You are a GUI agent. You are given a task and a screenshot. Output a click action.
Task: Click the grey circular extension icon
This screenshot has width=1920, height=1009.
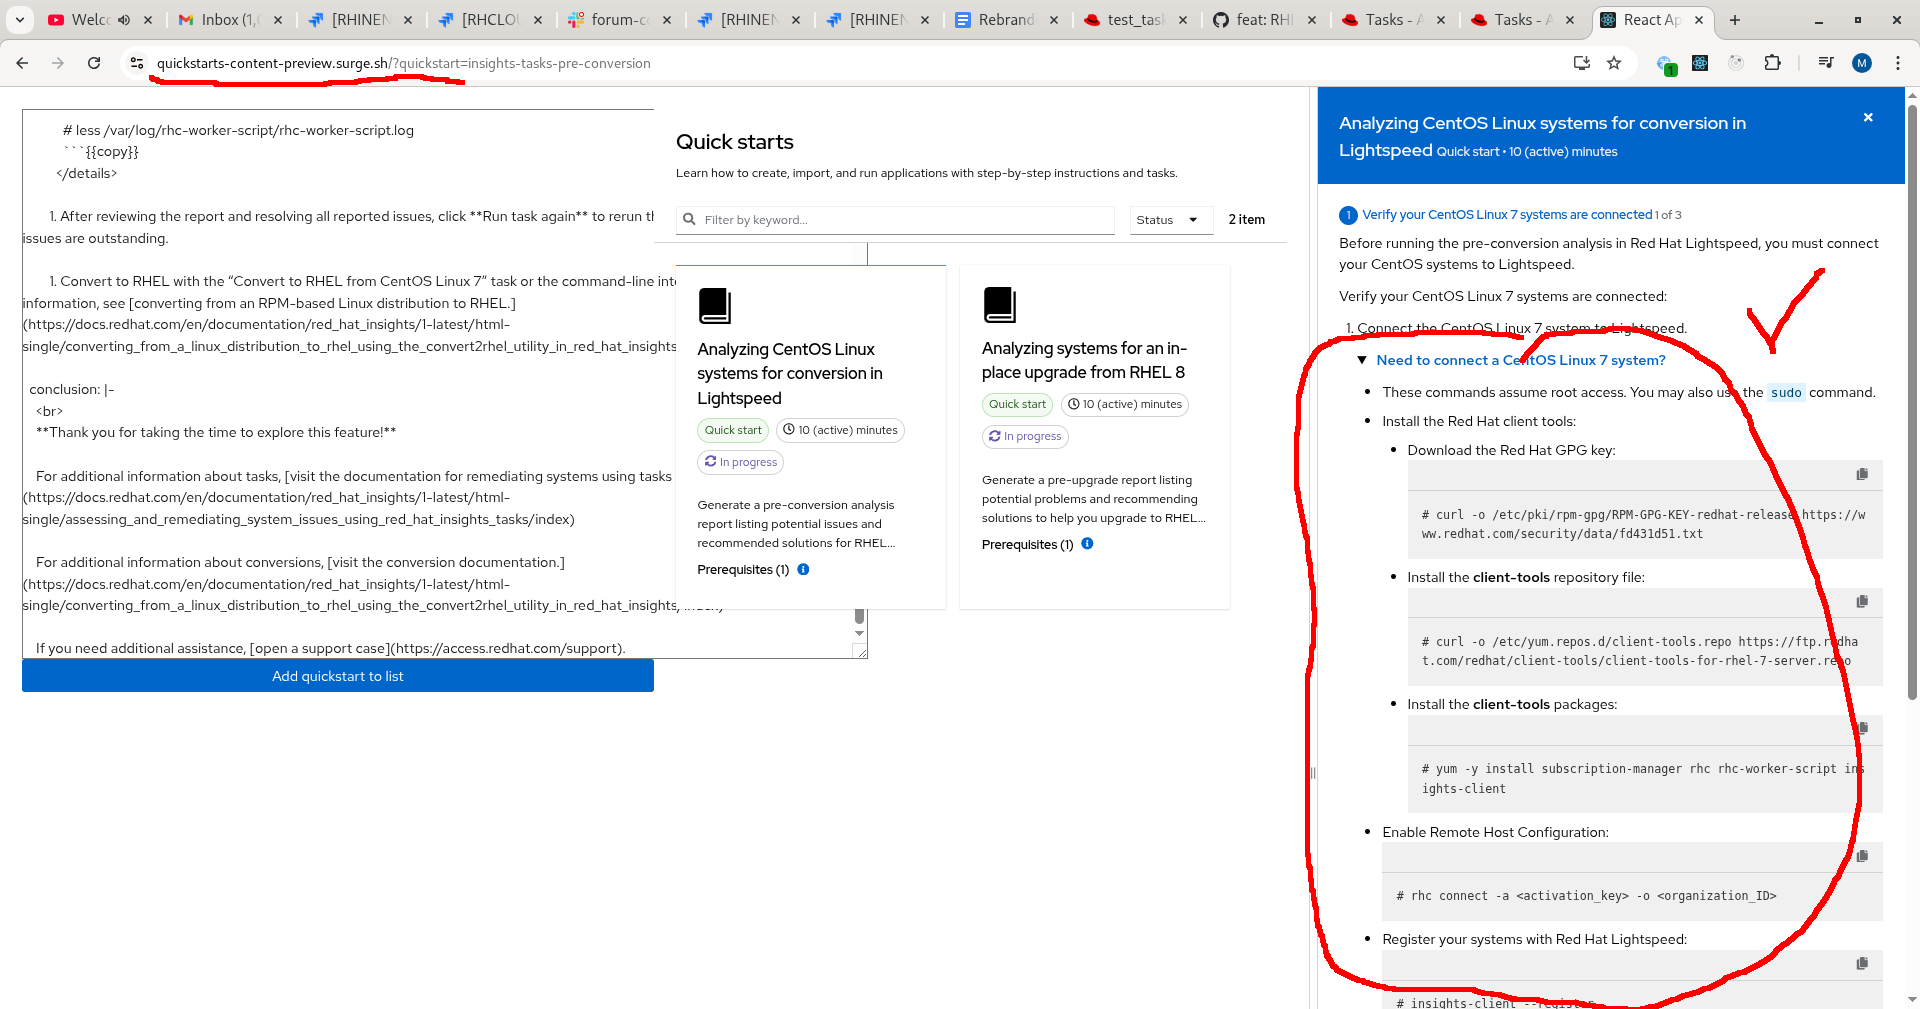[1736, 63]
